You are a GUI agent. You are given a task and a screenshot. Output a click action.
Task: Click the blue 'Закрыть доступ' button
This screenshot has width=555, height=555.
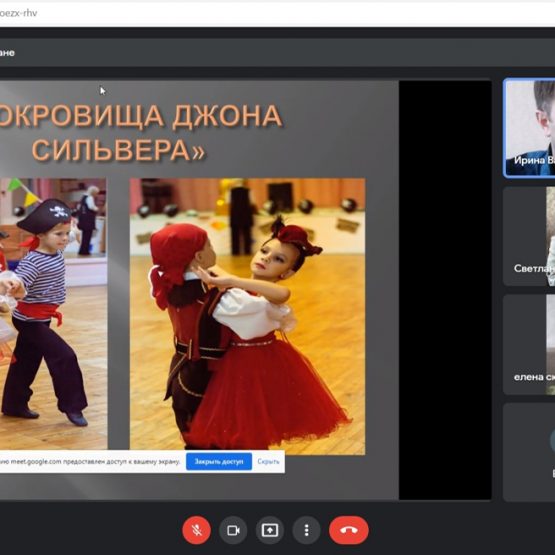click(219, 462)
